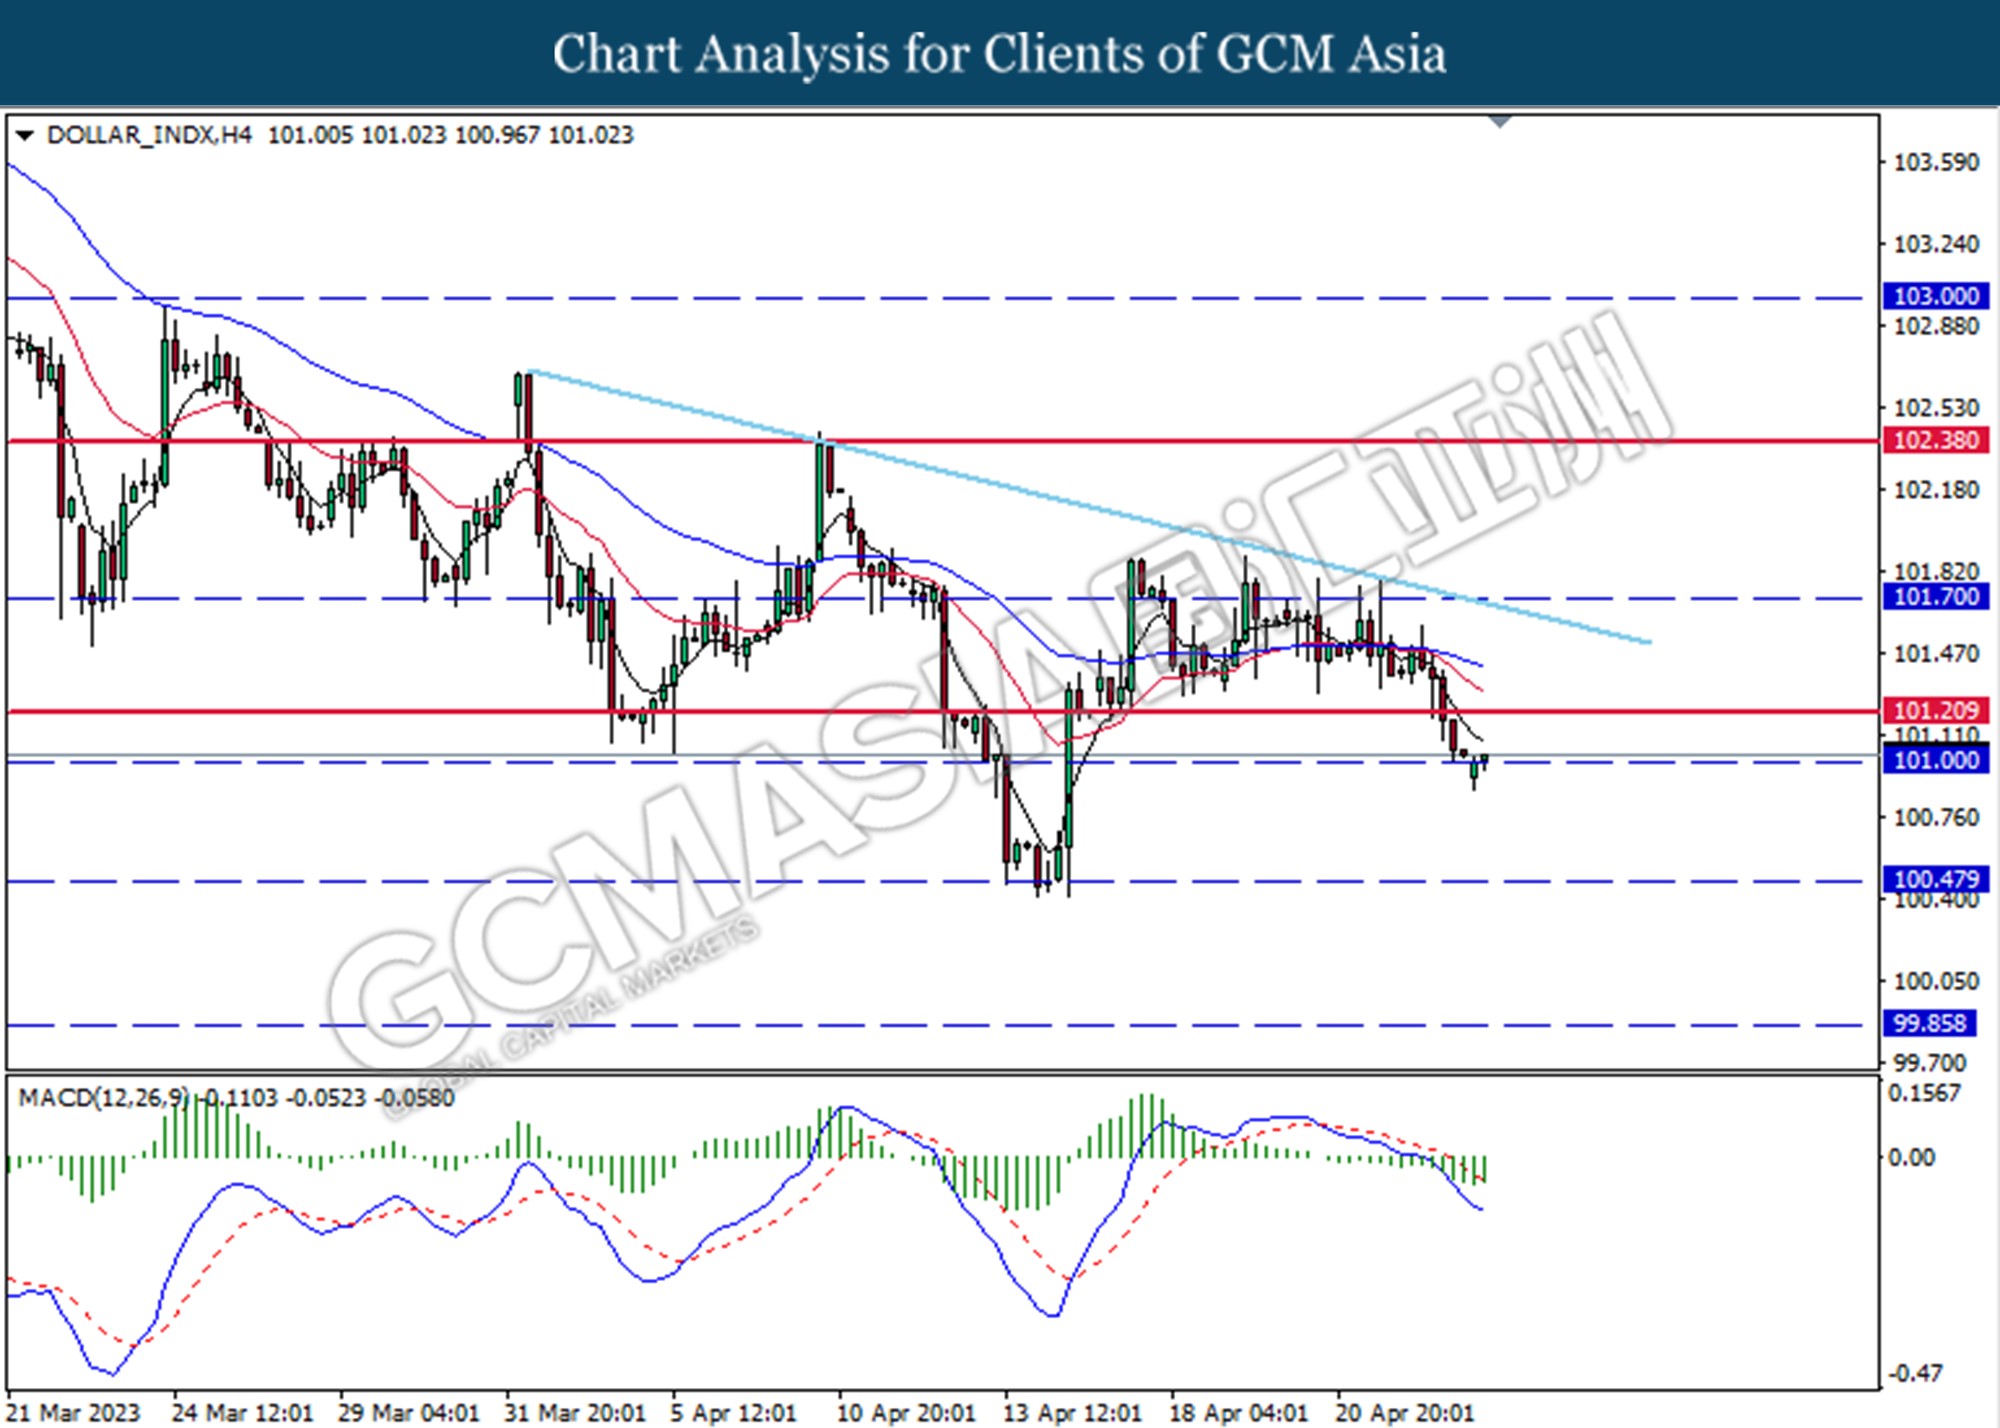The width and height of the screenshot is (2000, 1428).
Task: Click the 29 Mar 04:01 time label
Action: [408, 1413]
